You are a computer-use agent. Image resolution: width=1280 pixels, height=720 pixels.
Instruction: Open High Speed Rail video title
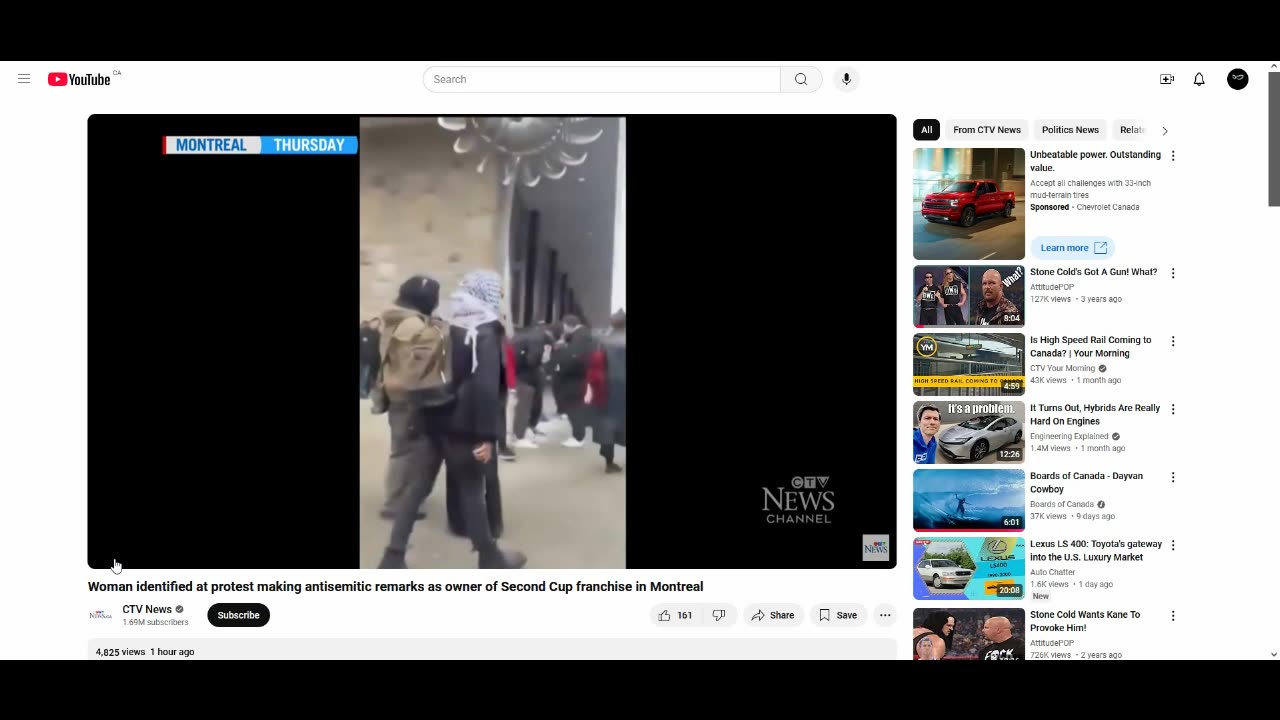click(1090, 346)
